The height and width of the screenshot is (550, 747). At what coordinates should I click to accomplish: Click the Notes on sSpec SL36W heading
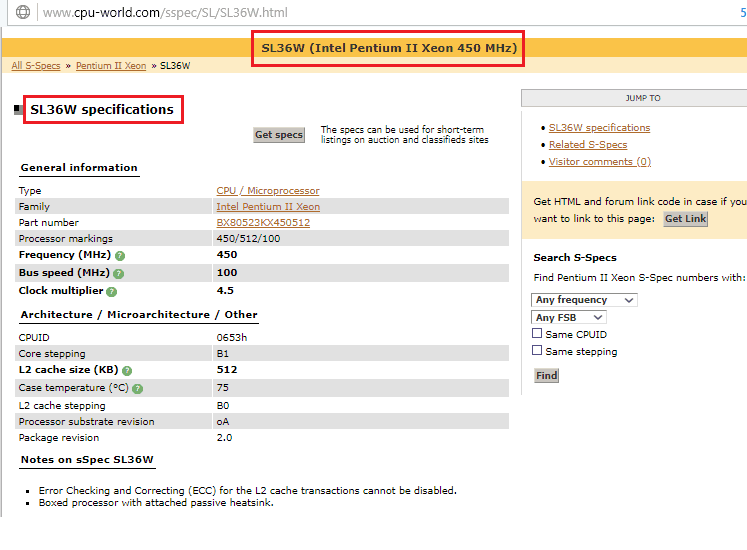[x=87, y=460]
